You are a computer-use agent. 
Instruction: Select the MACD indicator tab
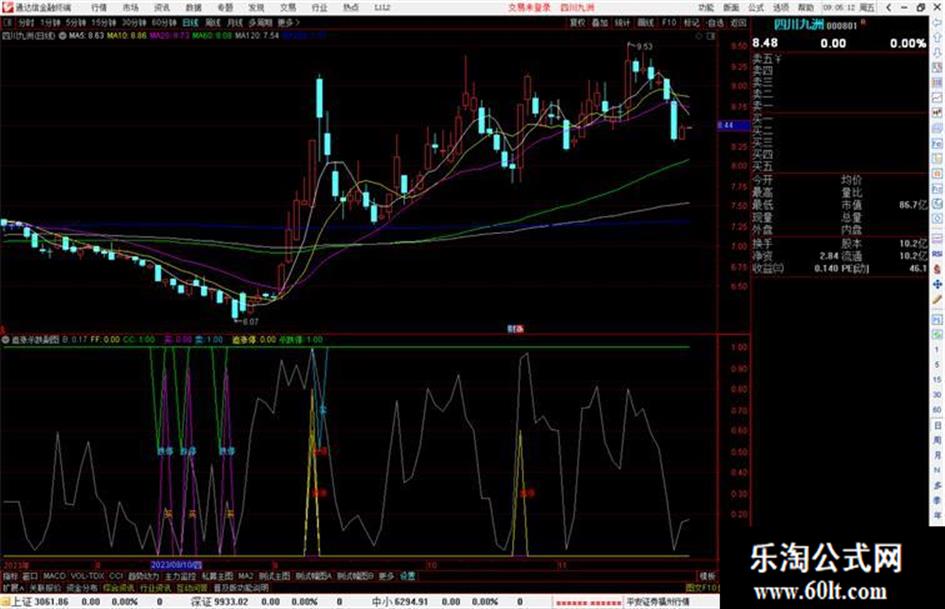[54, 576]
